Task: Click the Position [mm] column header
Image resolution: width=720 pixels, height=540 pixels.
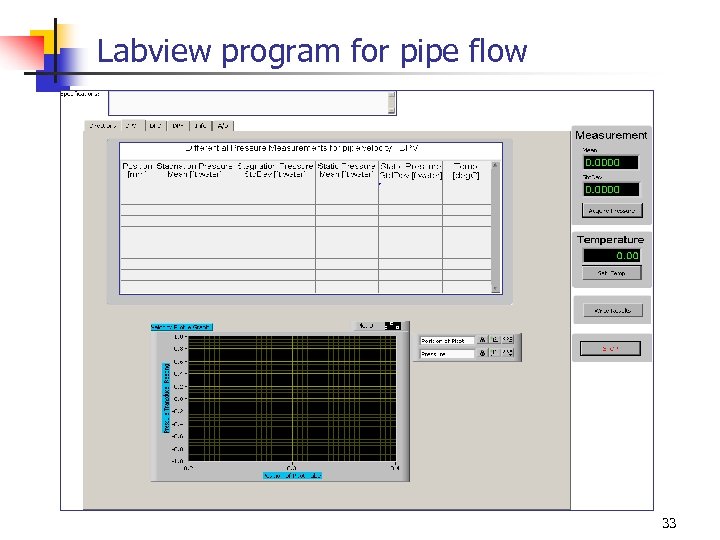Action: 137,170
